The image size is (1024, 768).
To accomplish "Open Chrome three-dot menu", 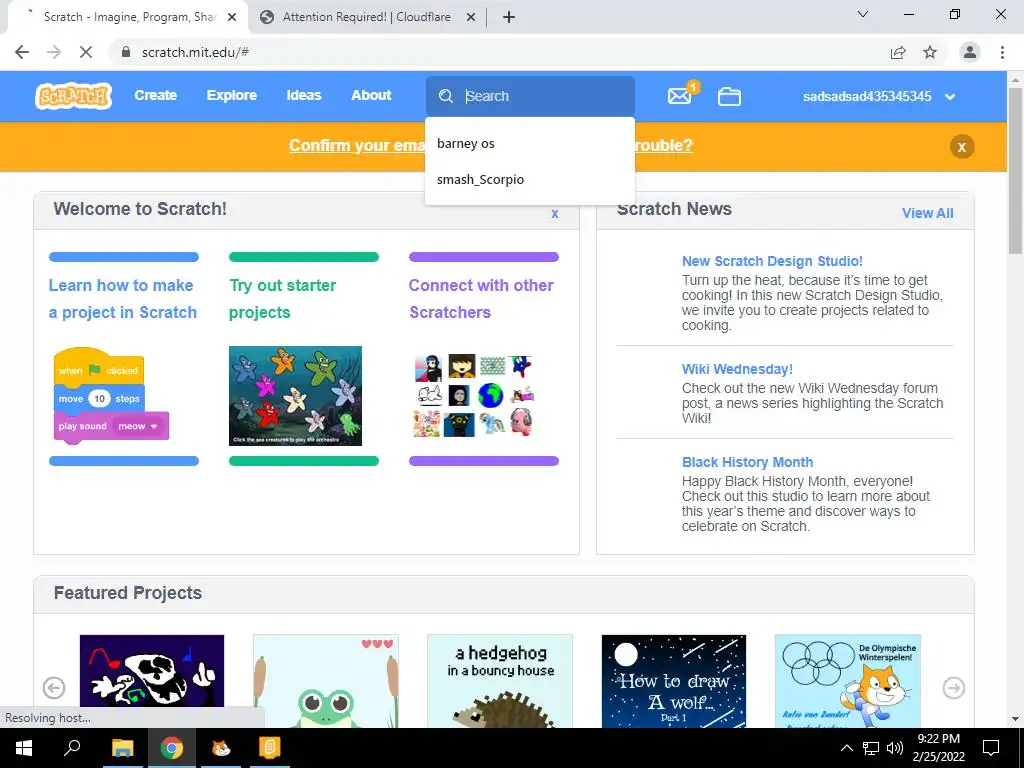I will click(x=1002, y=52).
